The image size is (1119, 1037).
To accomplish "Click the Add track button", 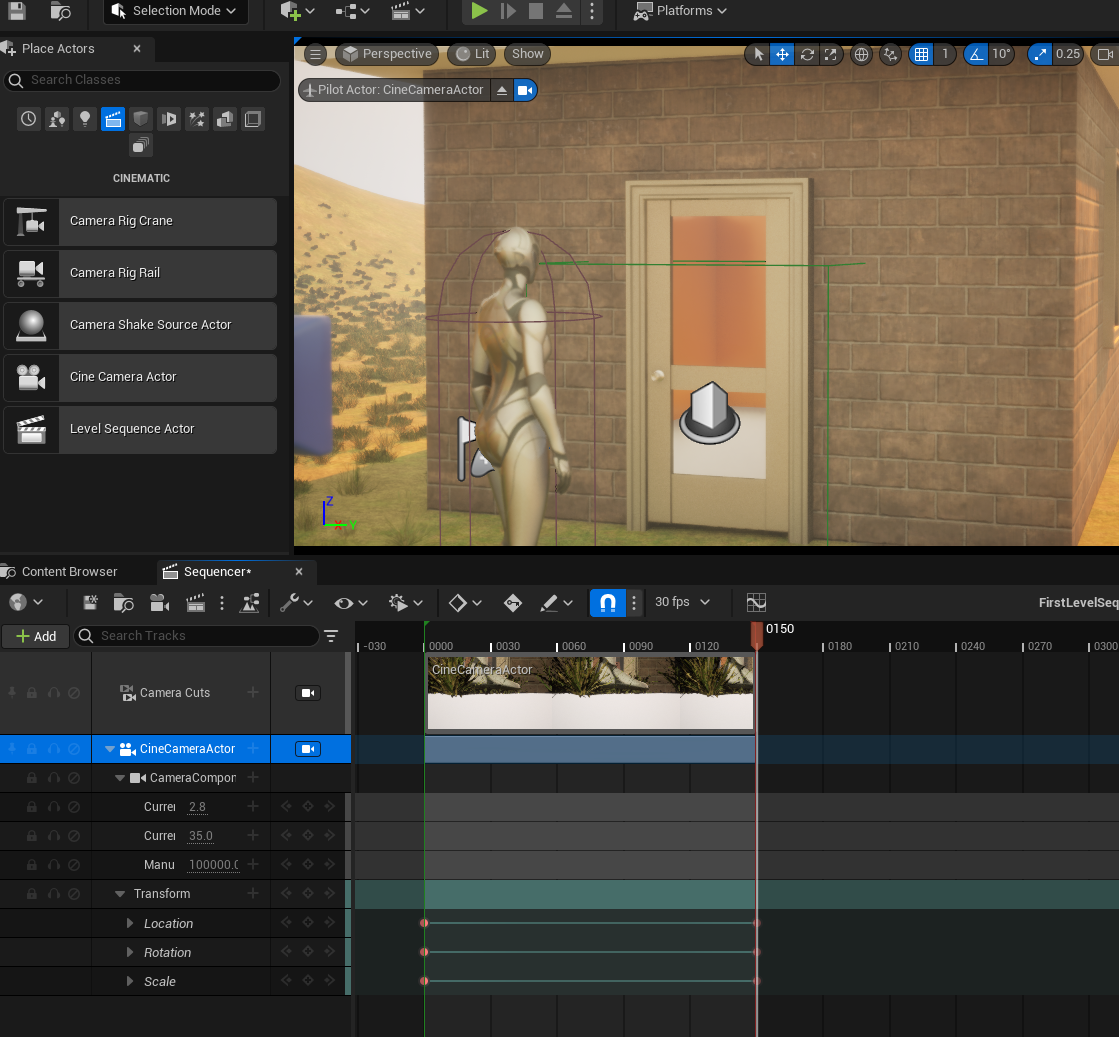I will point(36,636).
